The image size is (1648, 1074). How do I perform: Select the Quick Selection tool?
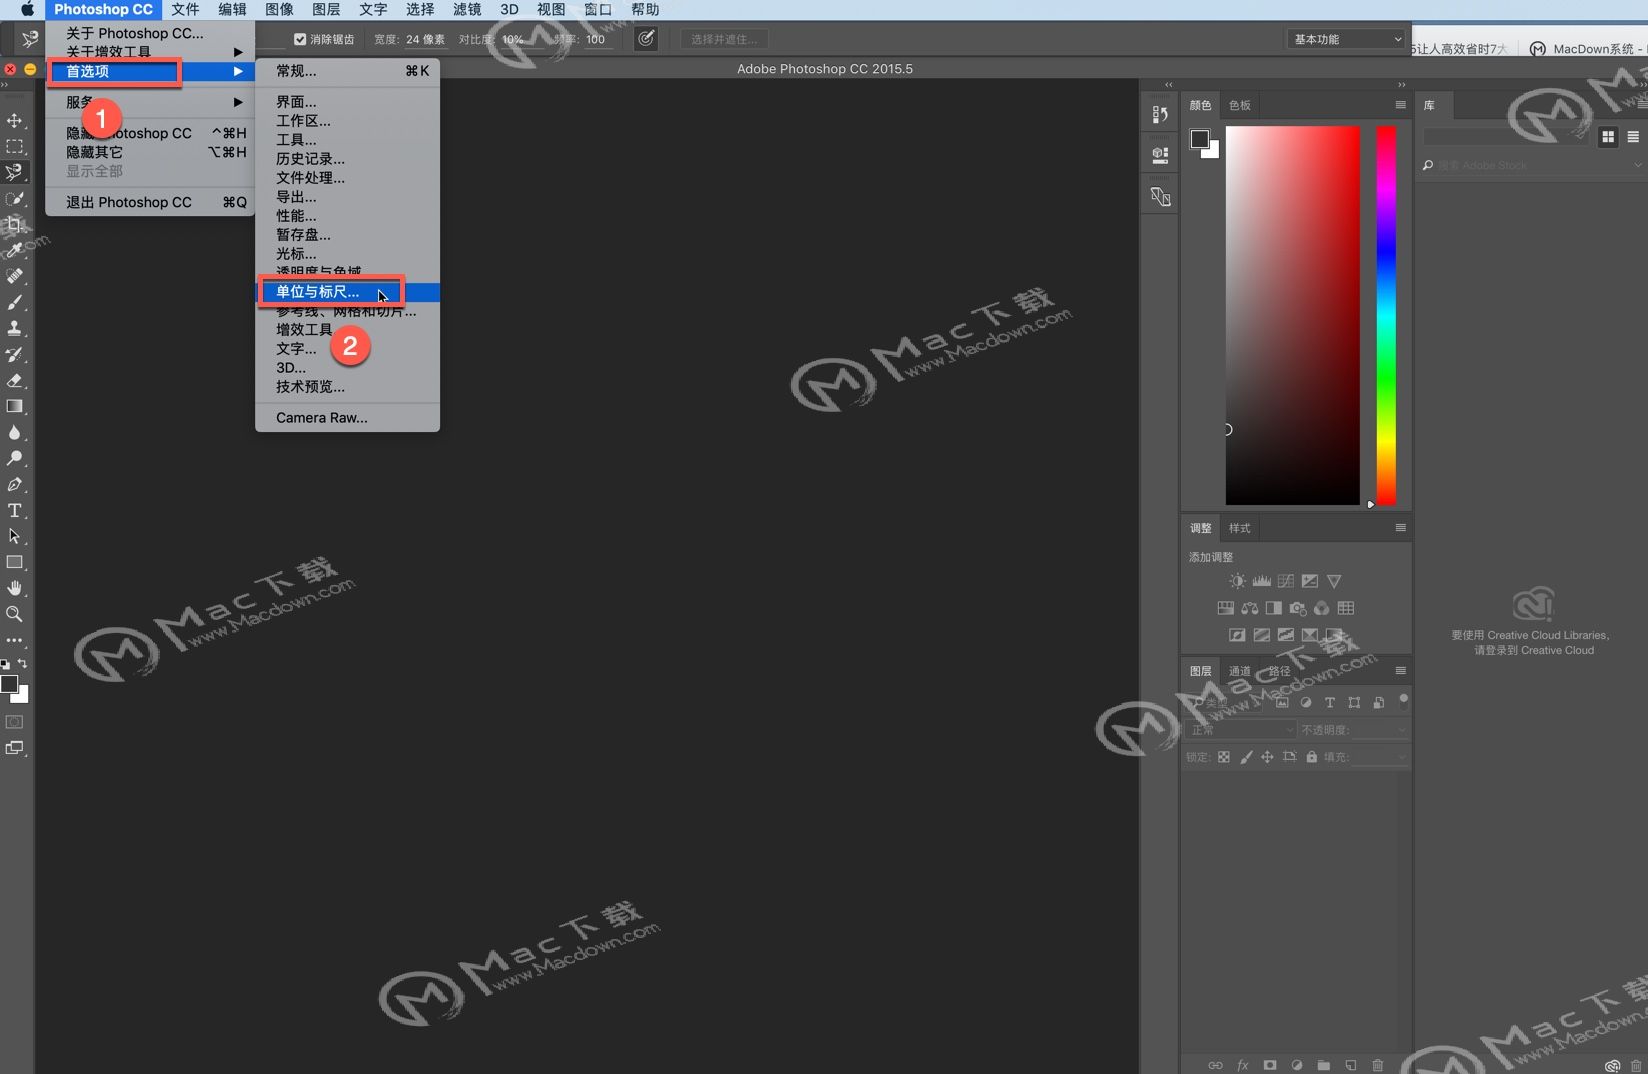(x=14, y=198)
